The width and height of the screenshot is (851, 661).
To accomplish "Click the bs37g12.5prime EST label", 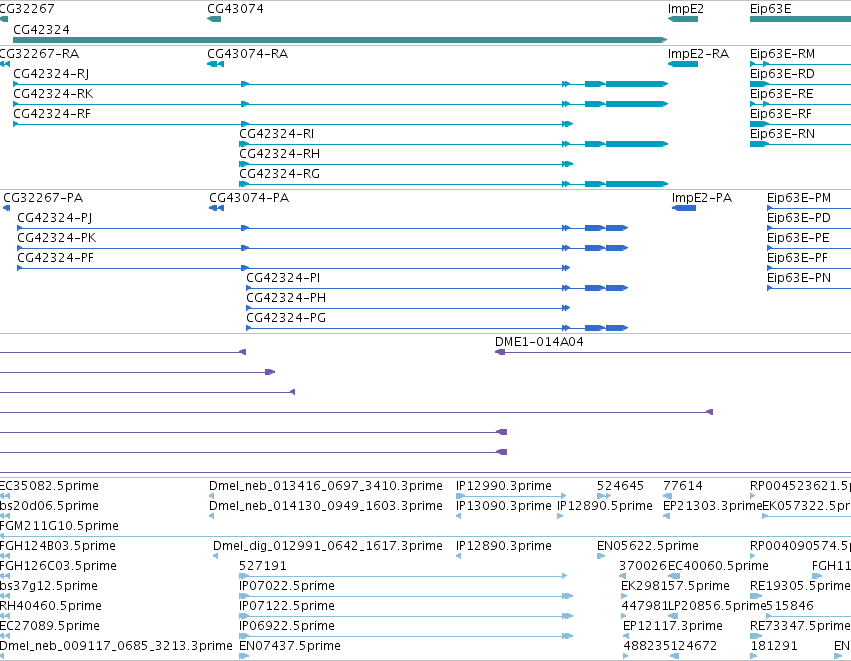I will click(x=49, y=587).
